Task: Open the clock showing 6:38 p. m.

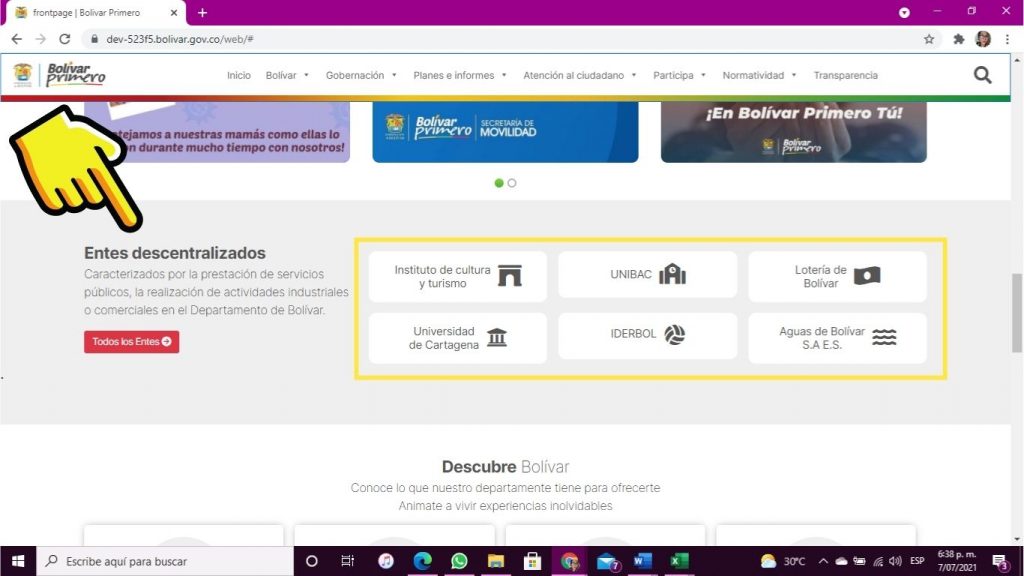Action: point(957,561)
